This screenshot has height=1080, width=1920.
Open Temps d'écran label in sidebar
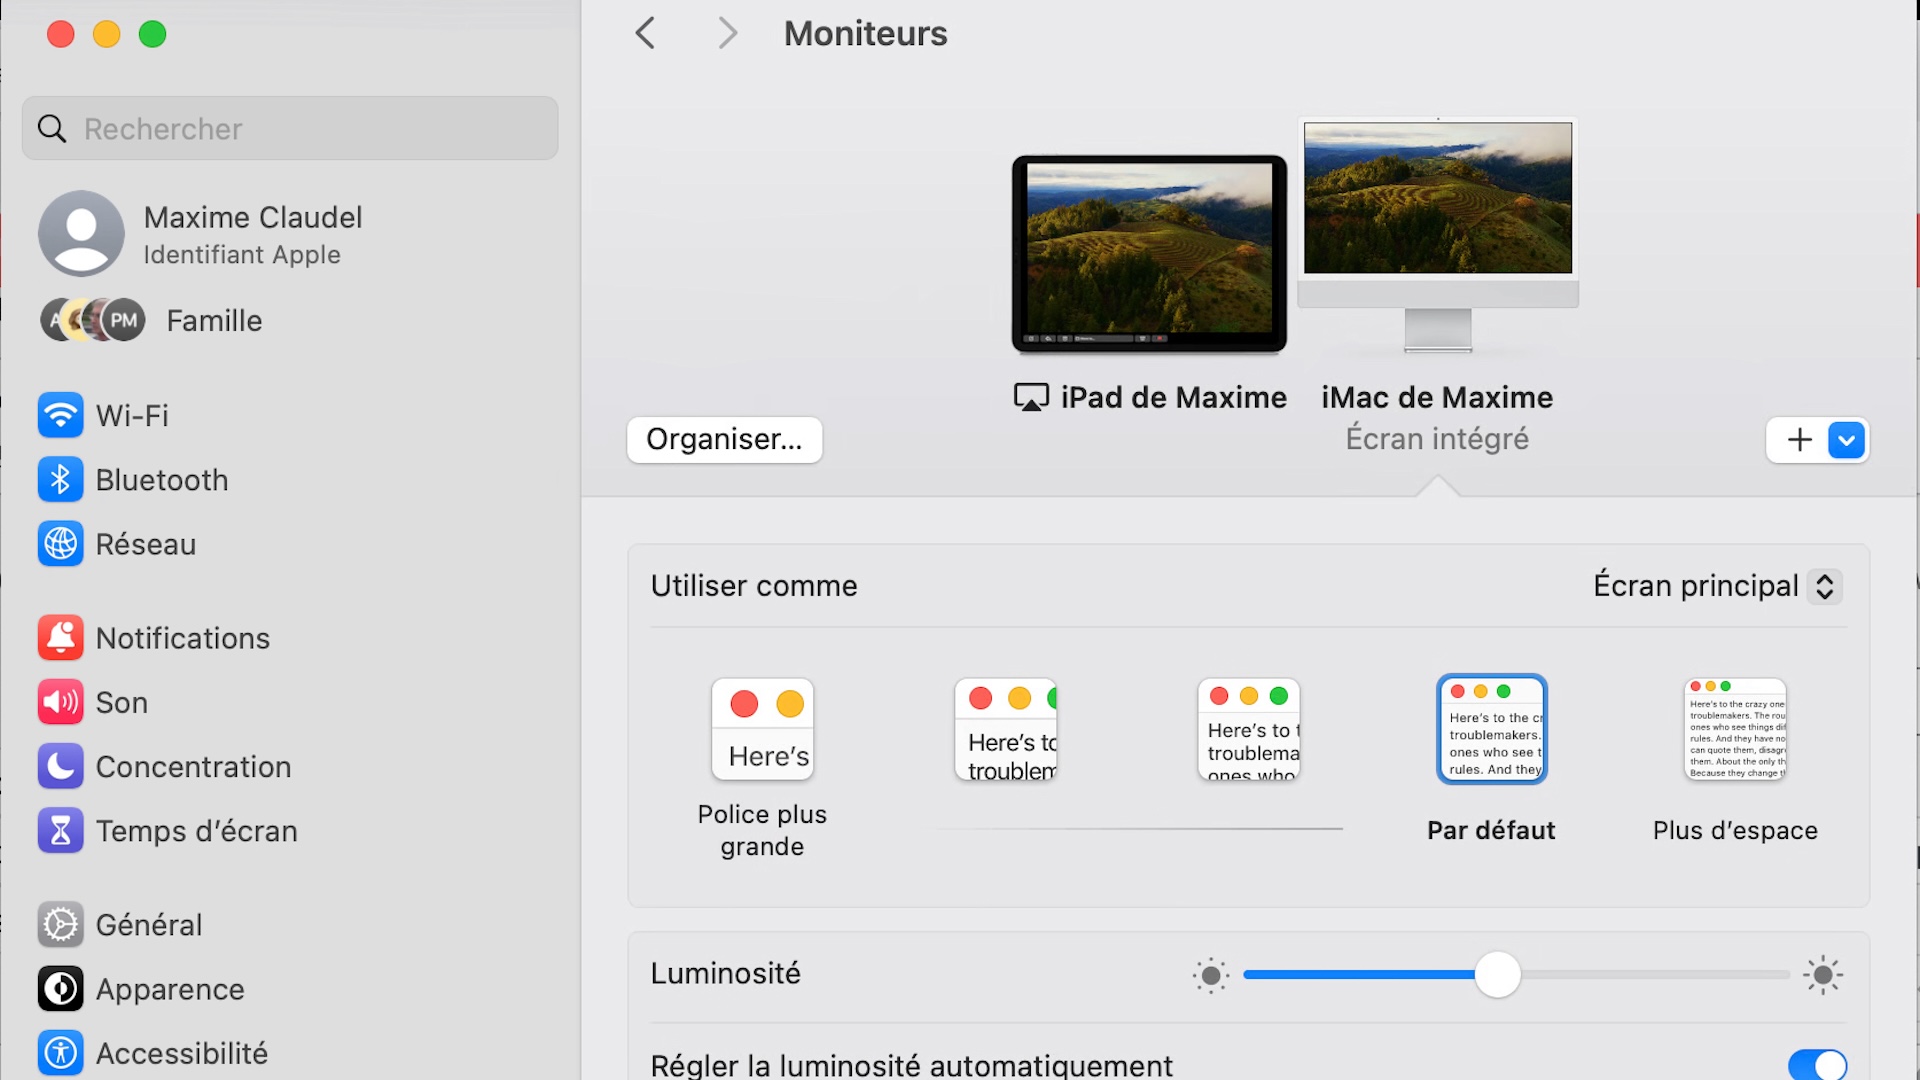197,831
